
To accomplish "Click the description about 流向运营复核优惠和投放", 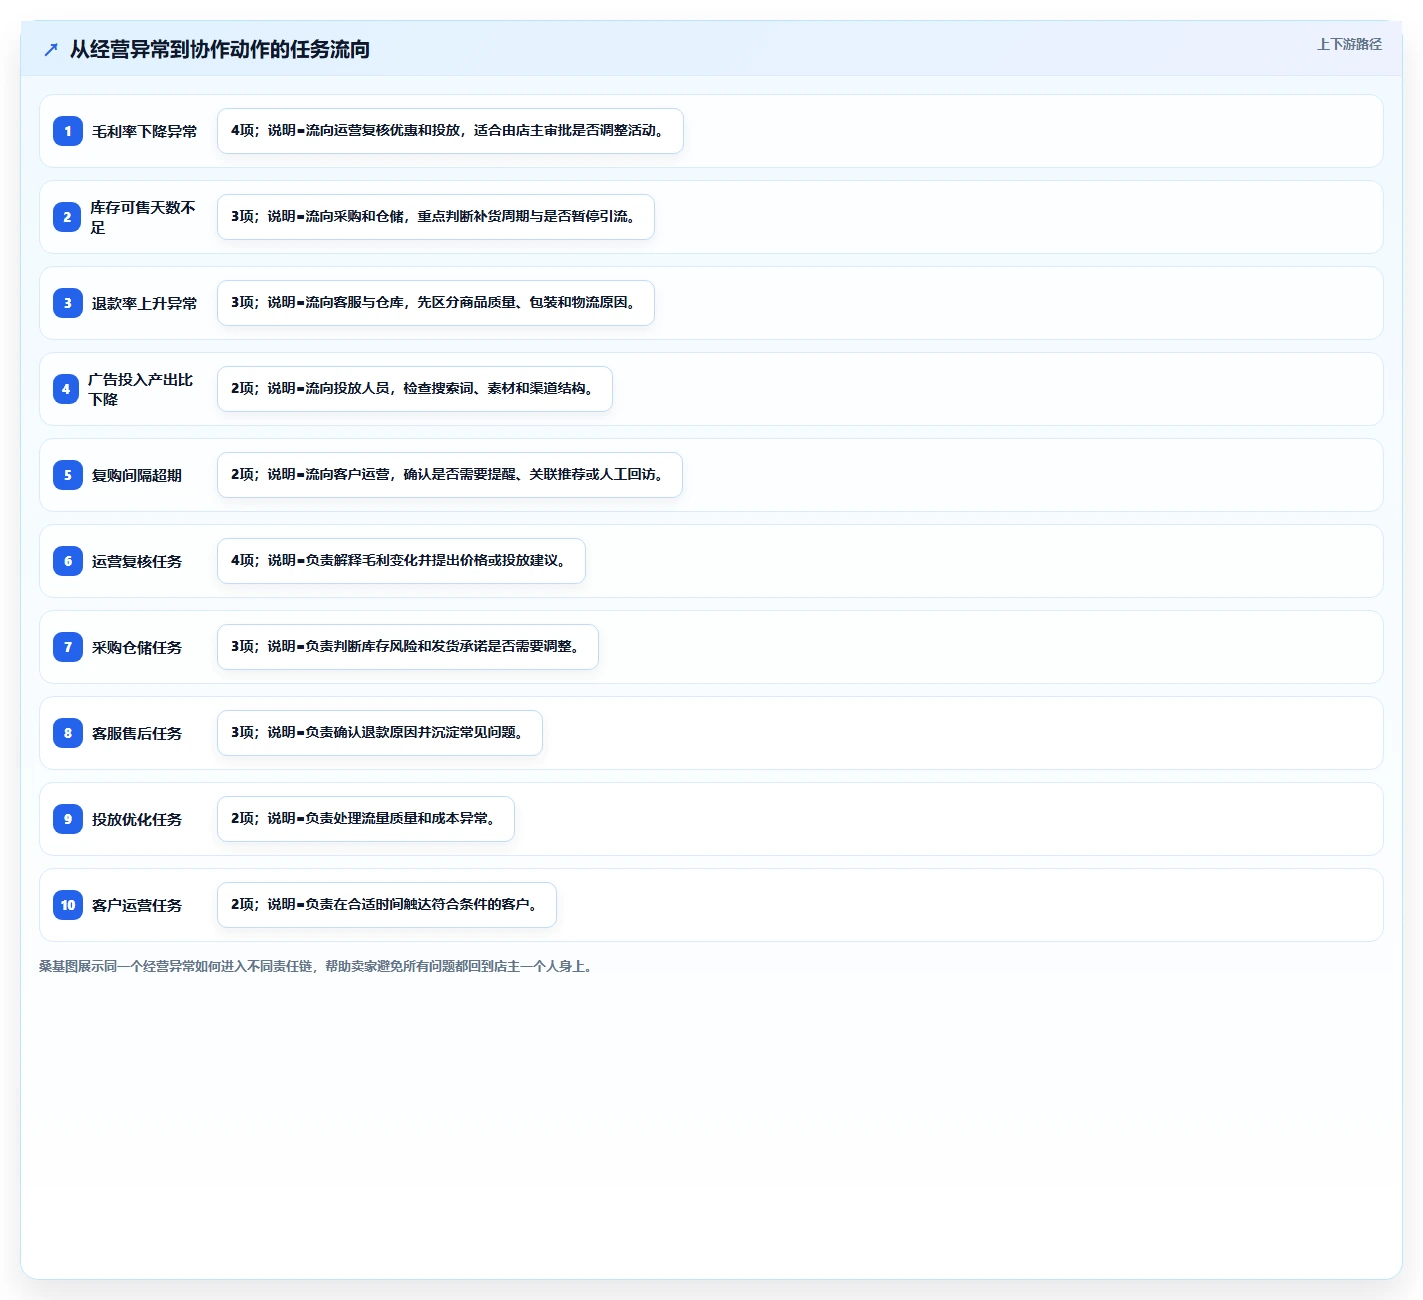I will [x=450, y=131].
